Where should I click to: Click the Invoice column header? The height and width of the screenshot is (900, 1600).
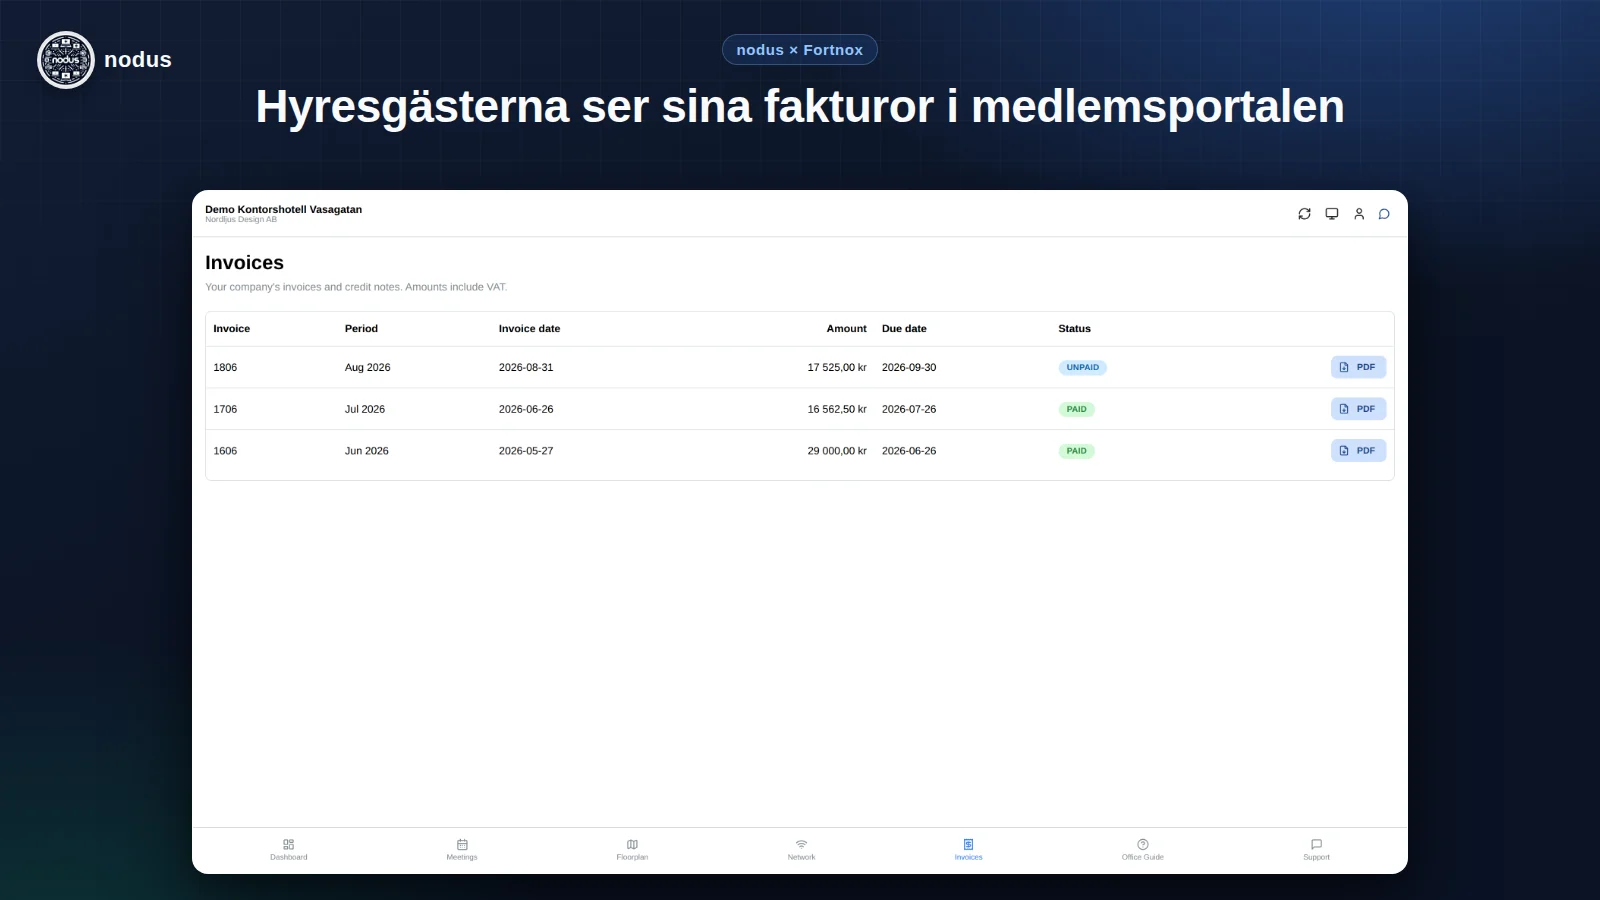[x=232, y=329]
